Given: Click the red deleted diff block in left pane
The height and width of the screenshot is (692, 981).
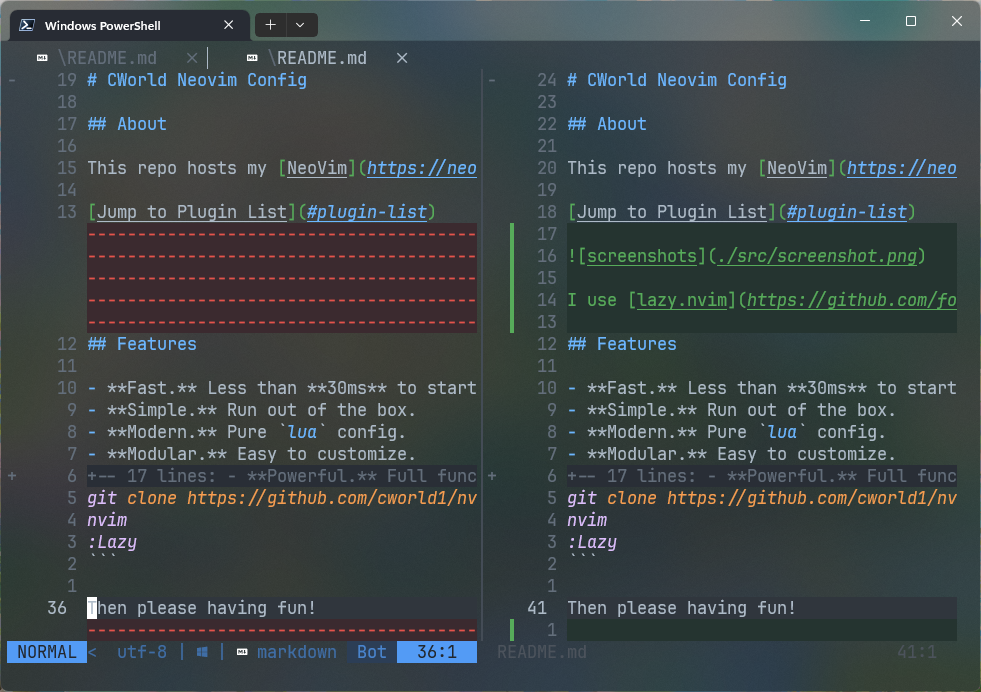Looking at the screenshot, I should [282, 278].
